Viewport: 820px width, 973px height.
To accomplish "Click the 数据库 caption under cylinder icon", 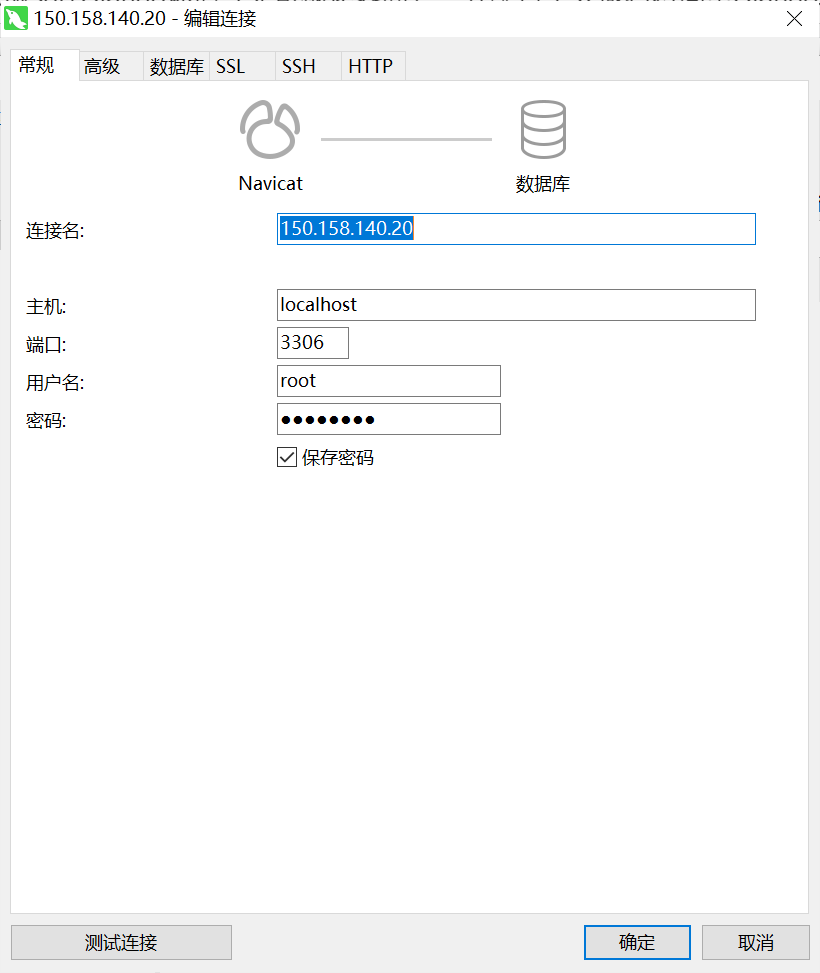I will point(543,184).
